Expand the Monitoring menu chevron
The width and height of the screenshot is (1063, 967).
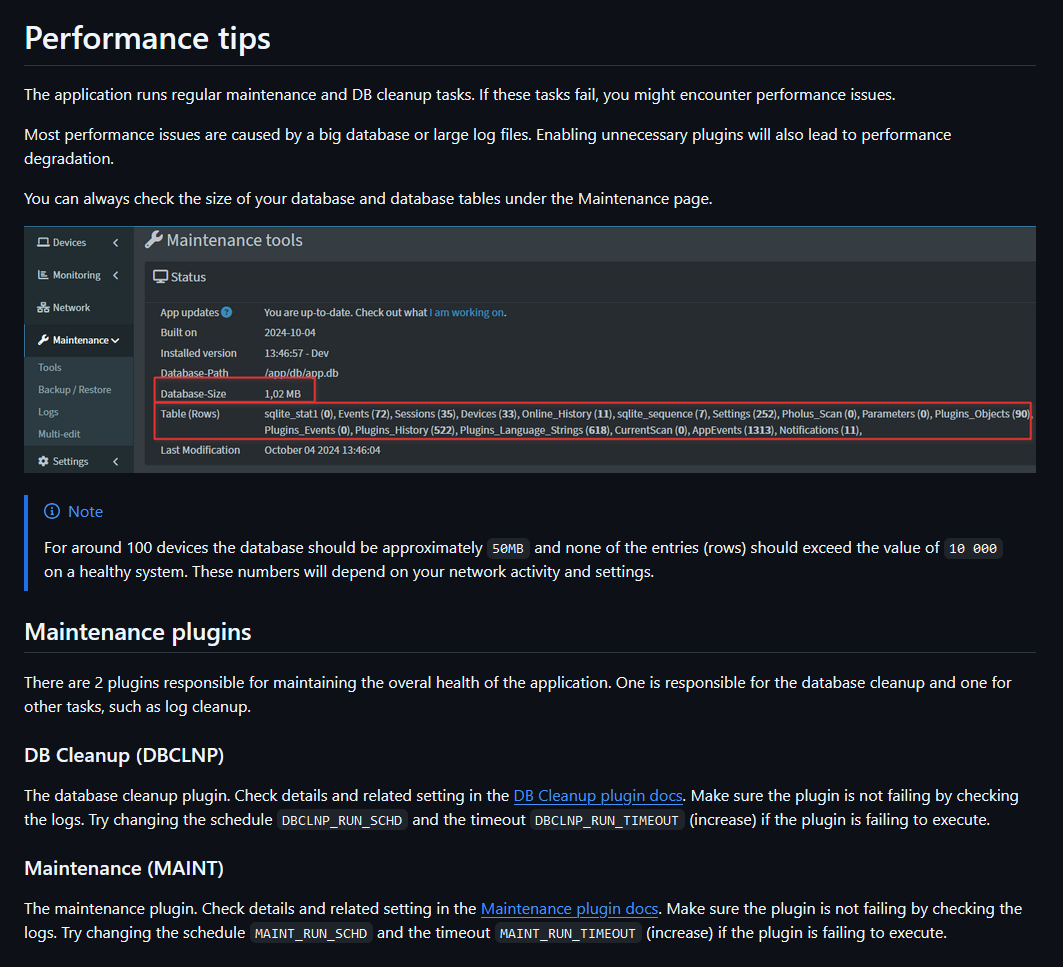pos(116,275)
